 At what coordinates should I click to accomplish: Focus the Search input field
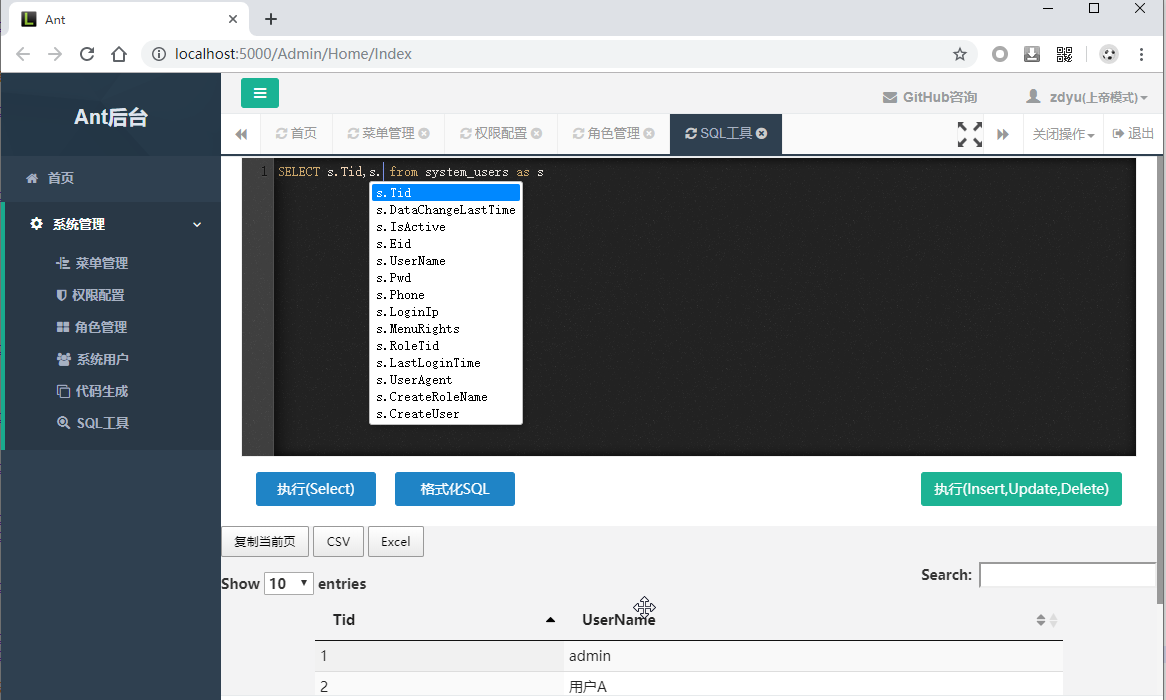pos(1068,575)
